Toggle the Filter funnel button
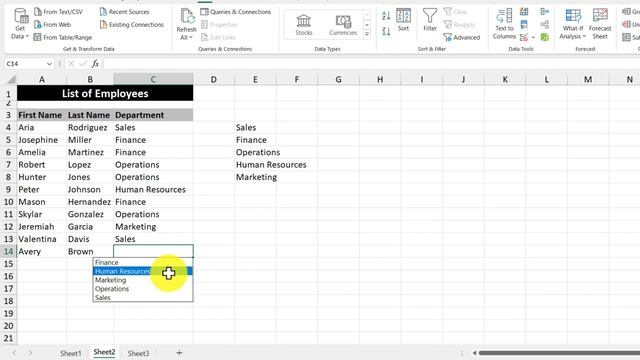Image resolution: width=640 pixels, height=360 pixels. click(x=430, y=20)
